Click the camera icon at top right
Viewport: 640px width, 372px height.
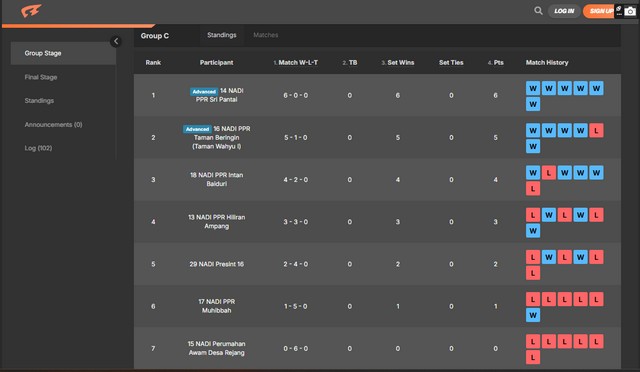(630, 11)
